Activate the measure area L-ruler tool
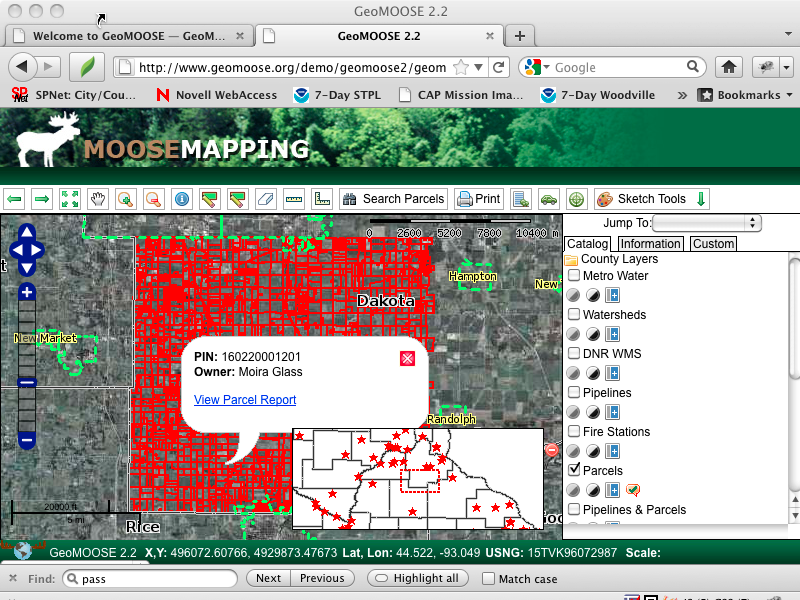Image resolution: width=800 pixels, height=600 pixels. pos(321,199)
